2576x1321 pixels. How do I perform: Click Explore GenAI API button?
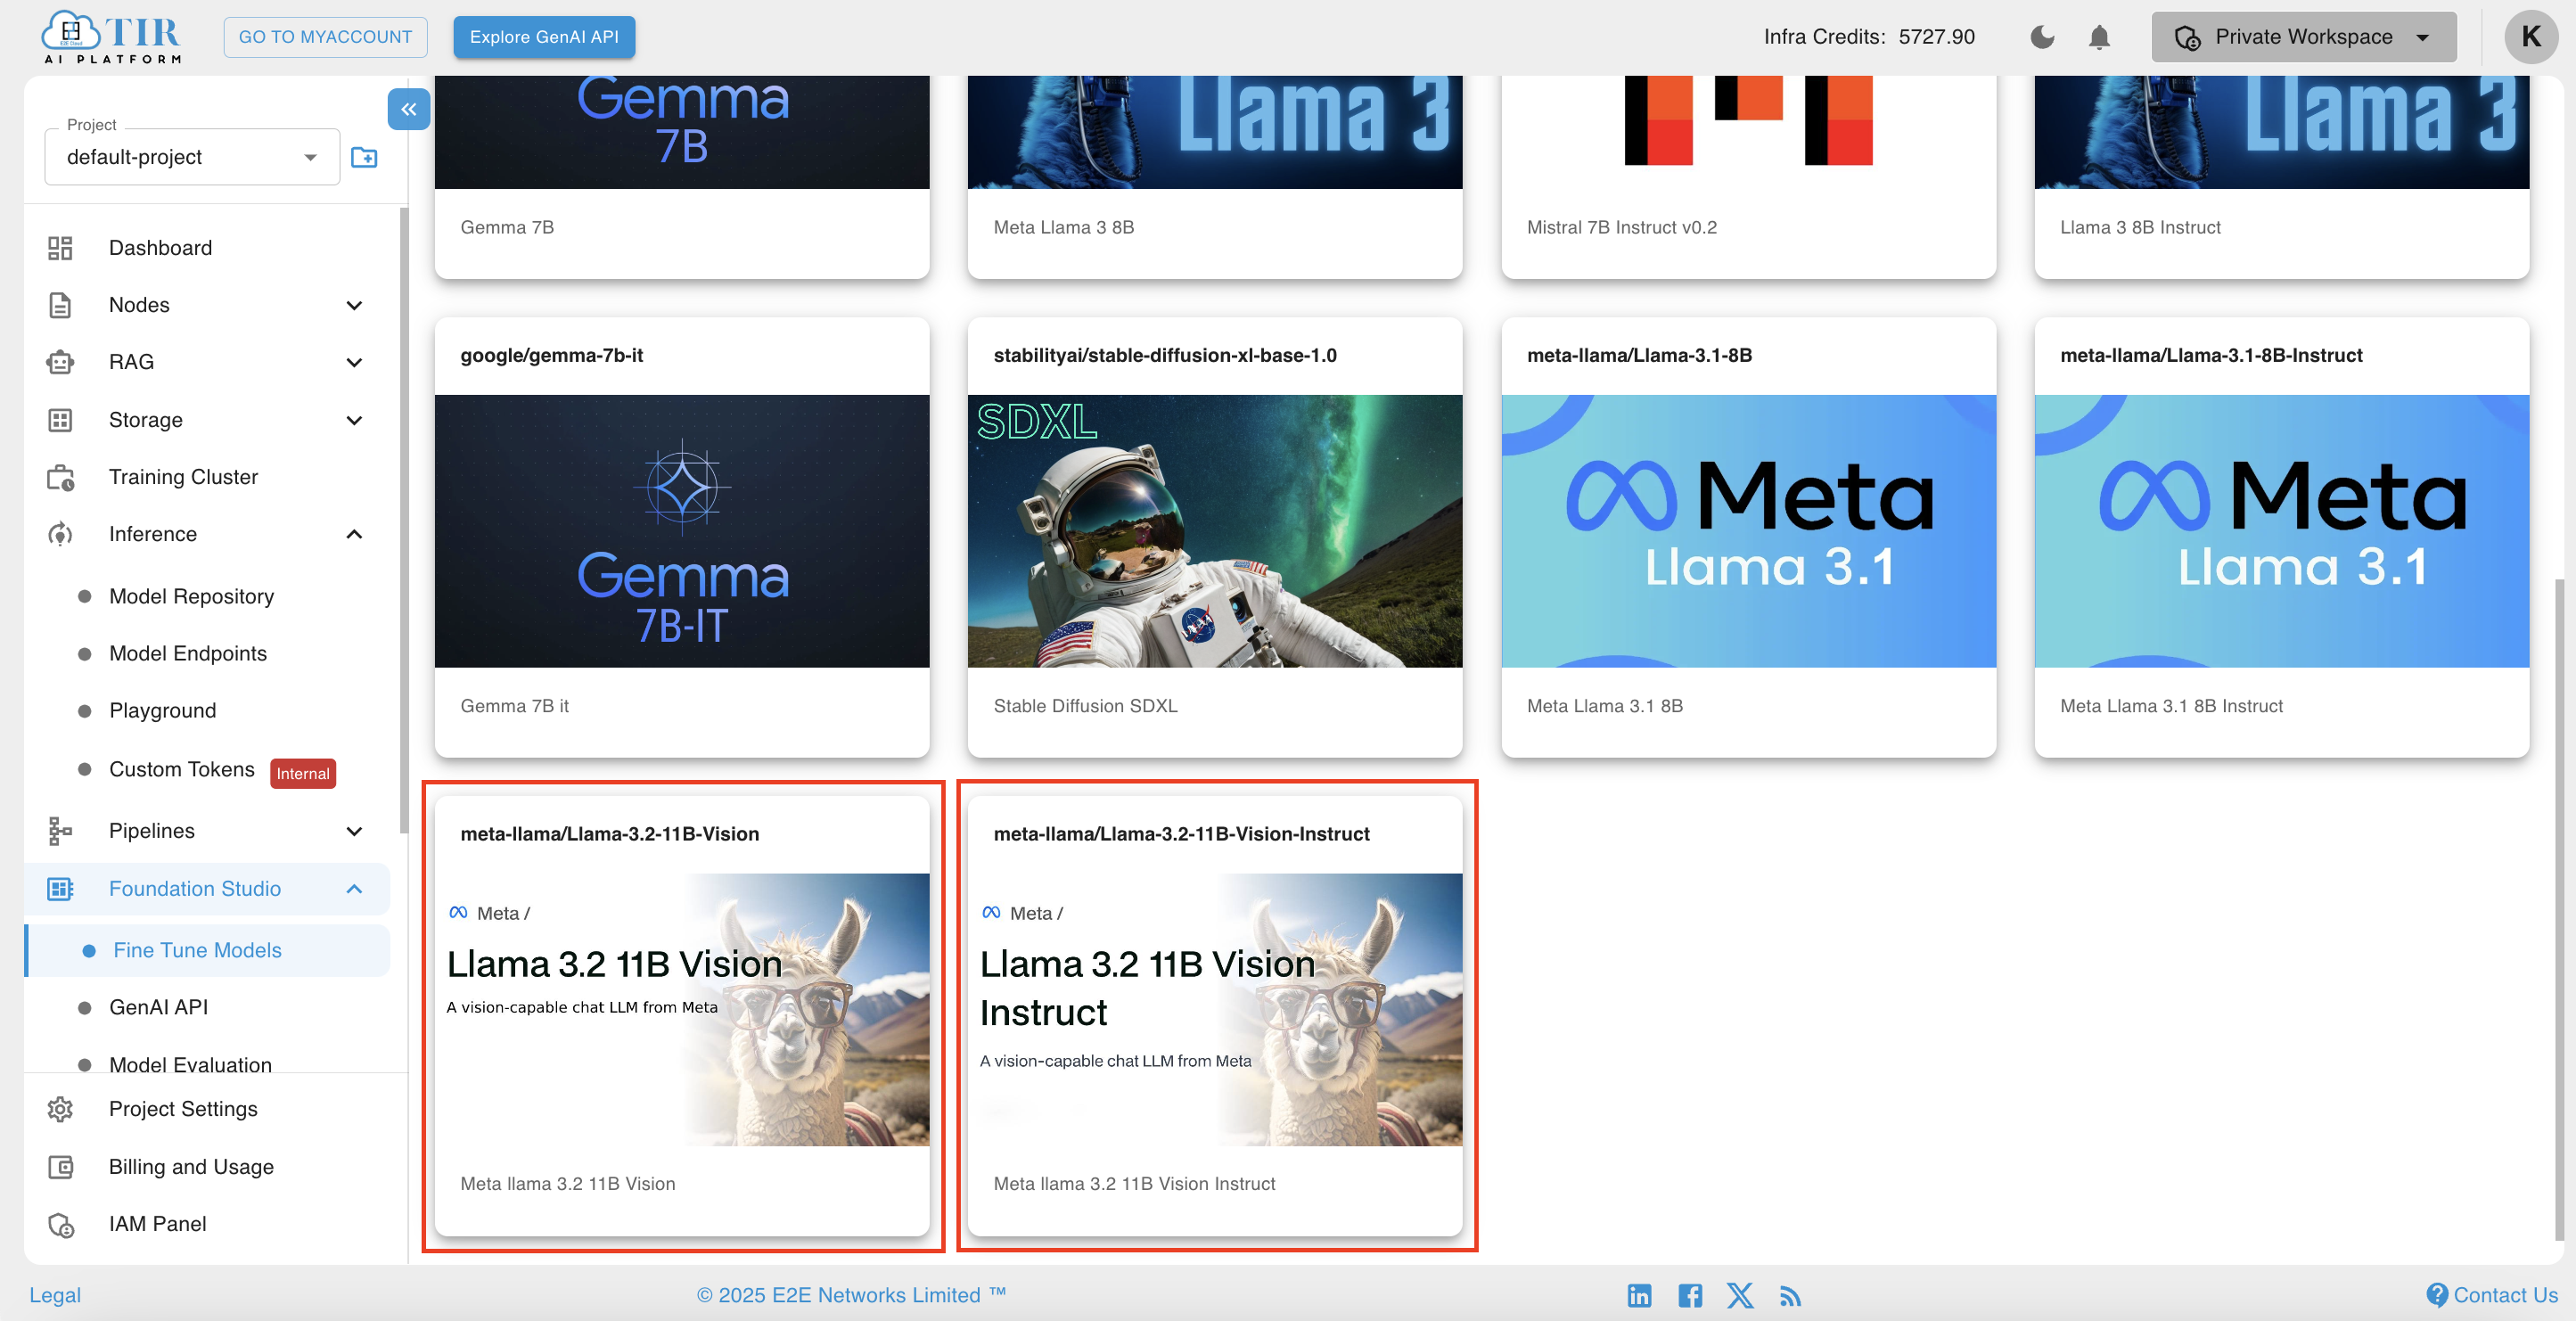pyautogui.click(x=544, y=37)
